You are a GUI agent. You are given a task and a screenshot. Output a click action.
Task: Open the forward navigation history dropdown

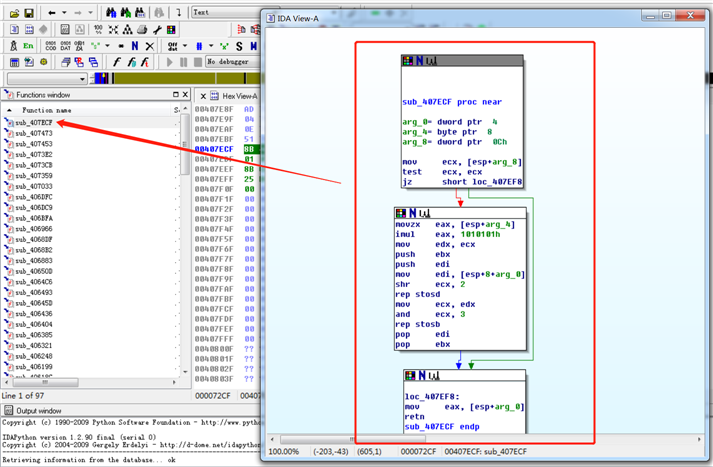coord(90,13)
